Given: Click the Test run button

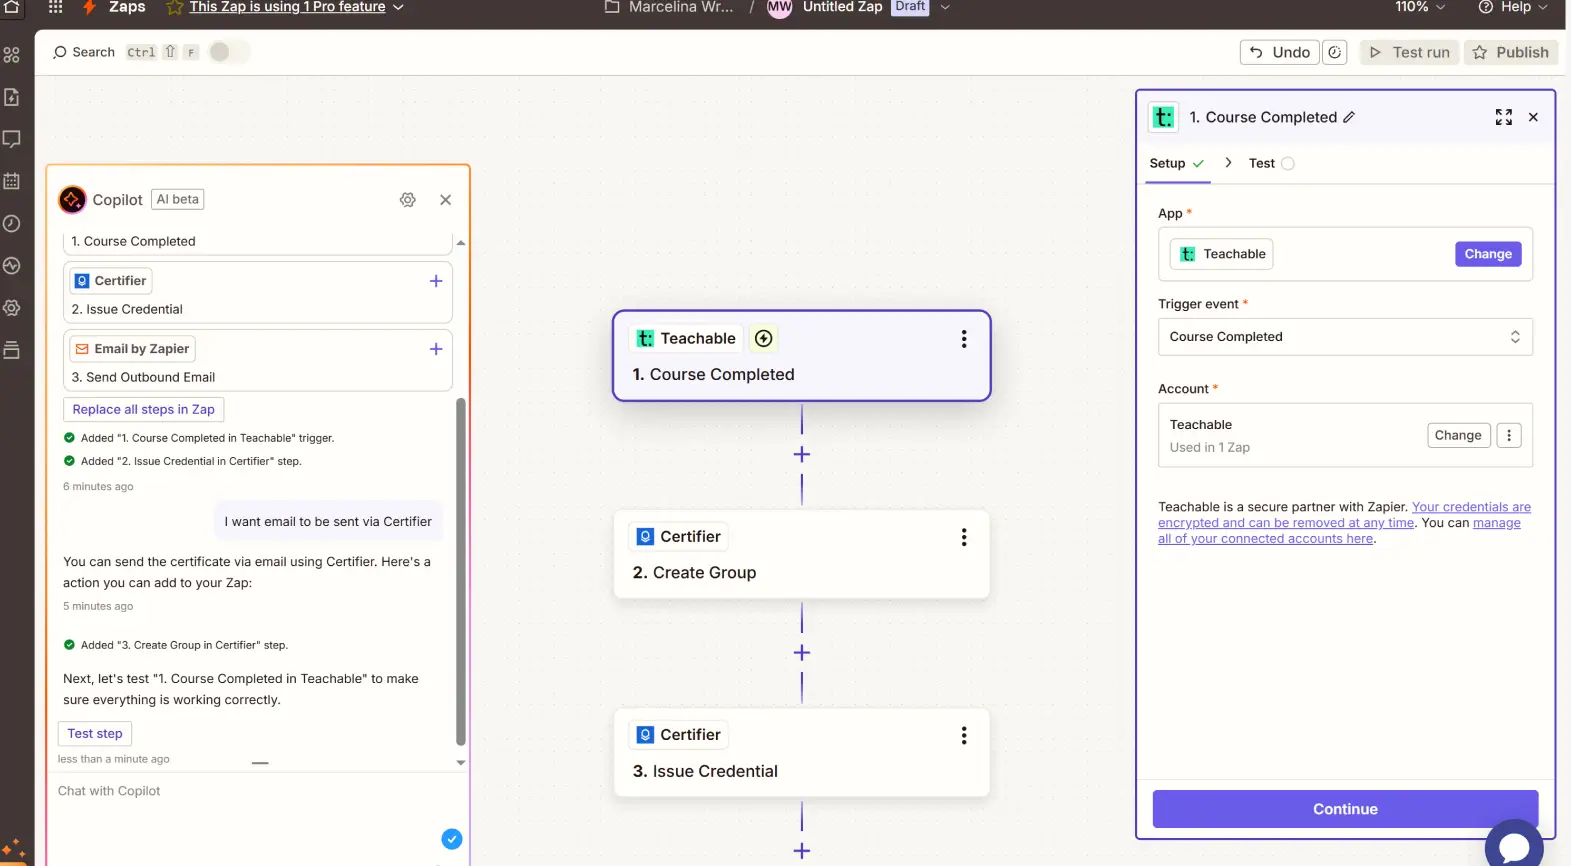Looking at the screenshot, I should [1410, 52].
